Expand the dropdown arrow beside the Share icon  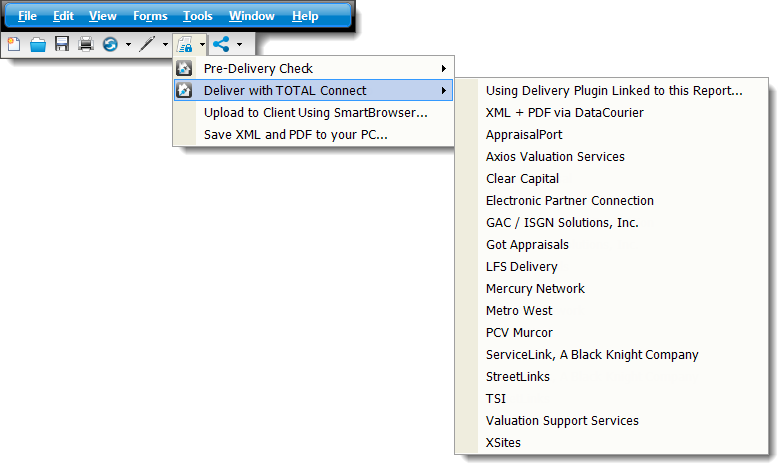pos(239,44)
